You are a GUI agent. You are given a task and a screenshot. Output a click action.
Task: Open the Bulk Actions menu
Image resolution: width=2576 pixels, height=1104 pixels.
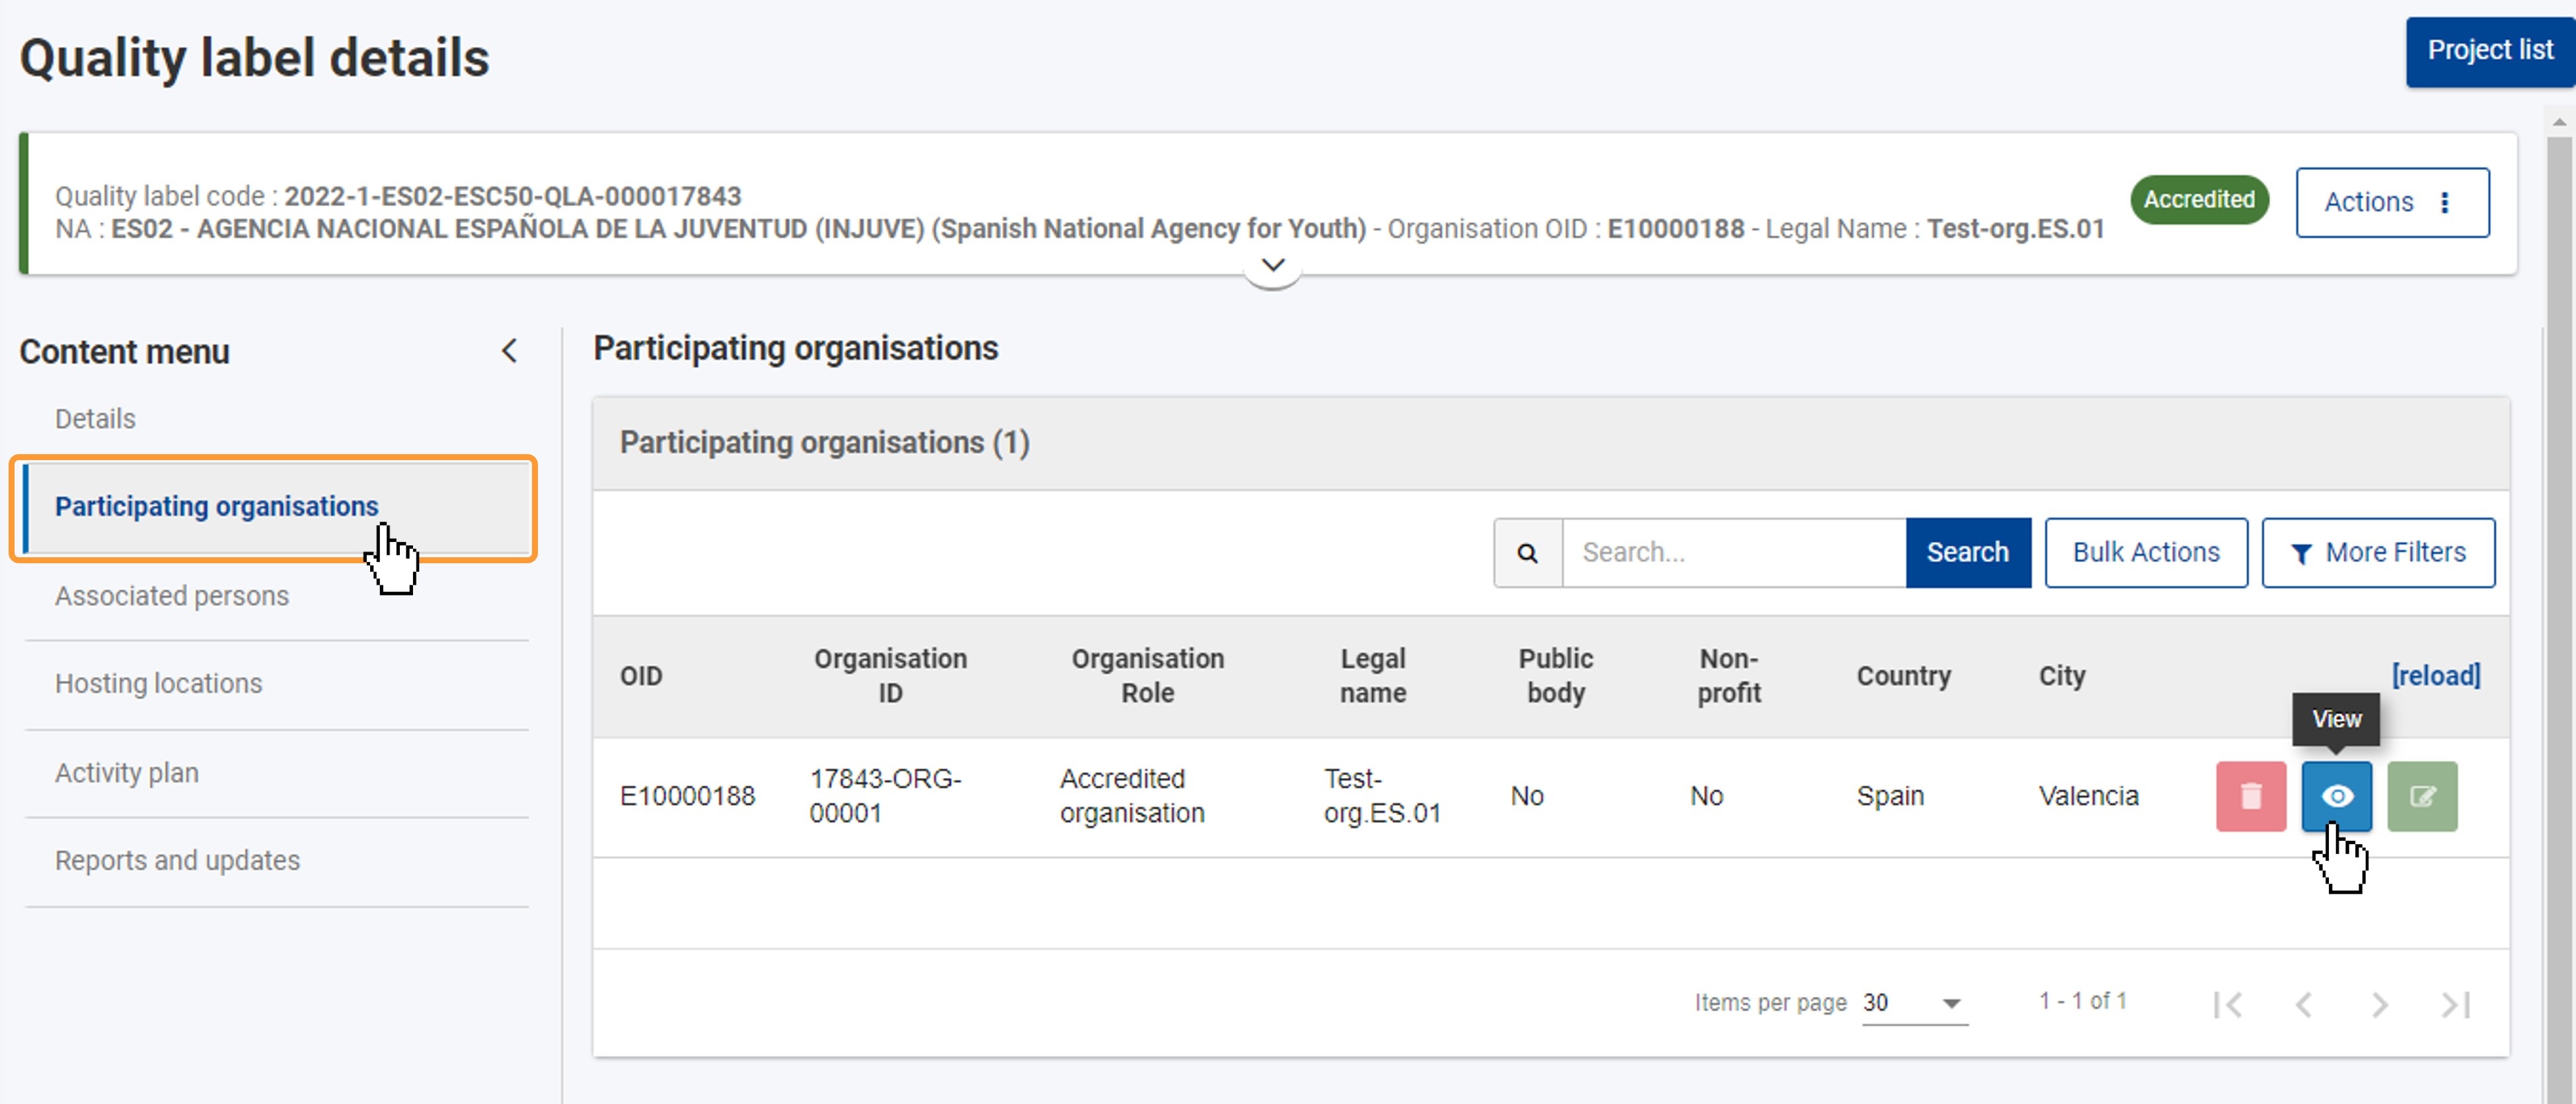pos(2145,552)
